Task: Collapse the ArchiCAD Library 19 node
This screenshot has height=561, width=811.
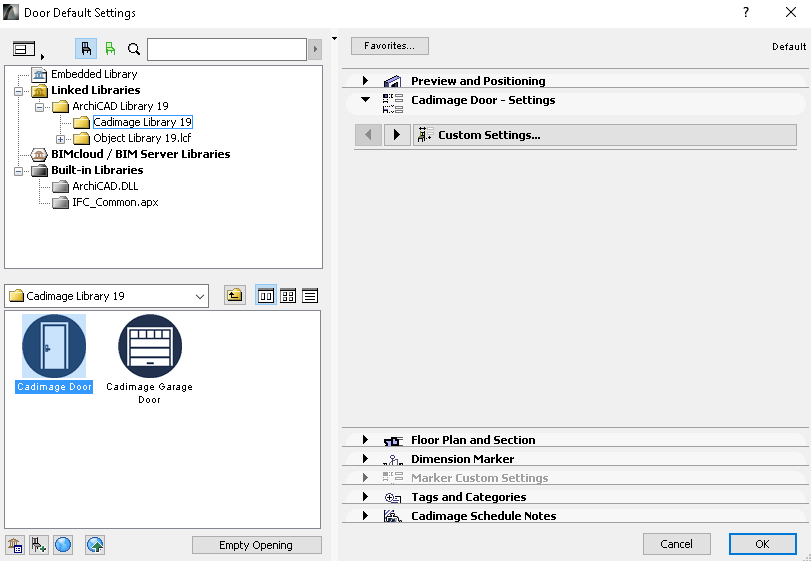Action: coord(39,107)
